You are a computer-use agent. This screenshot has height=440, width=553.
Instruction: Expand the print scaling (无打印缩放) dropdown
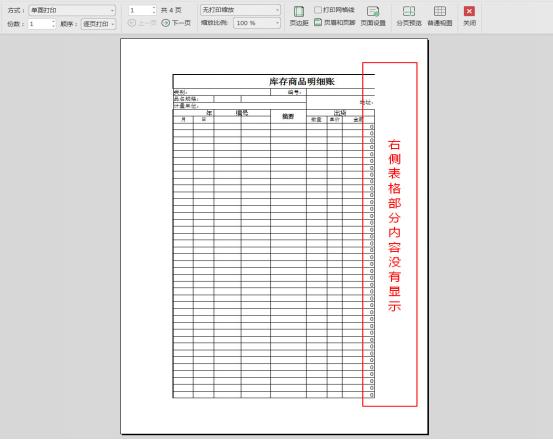click(240, 10)
